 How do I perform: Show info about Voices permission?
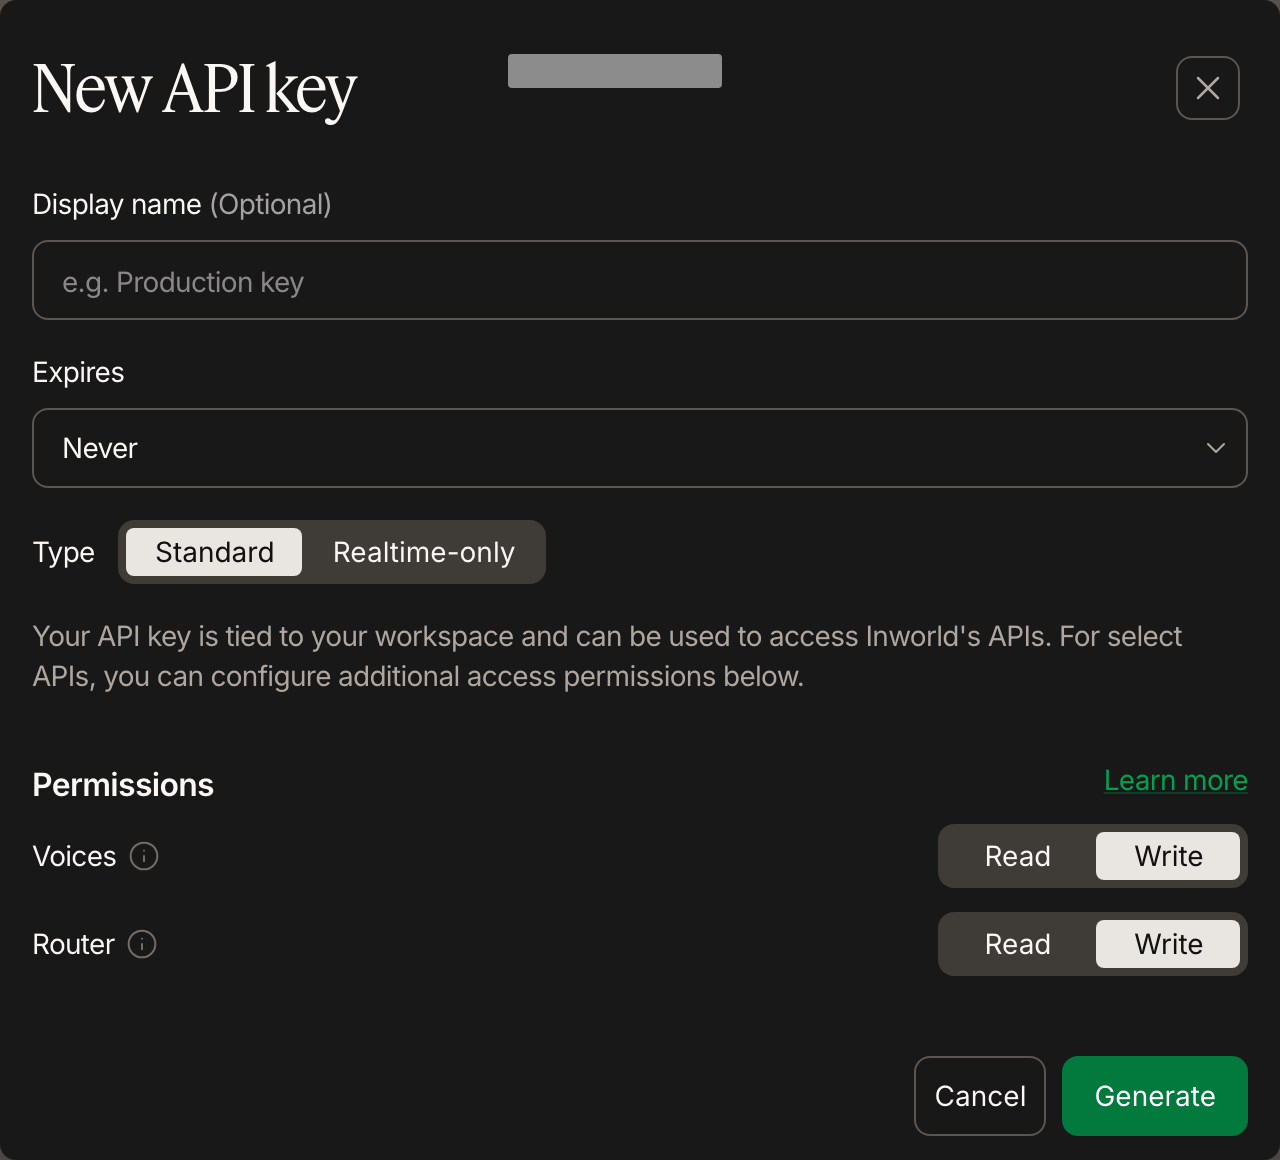click(144, 856)
